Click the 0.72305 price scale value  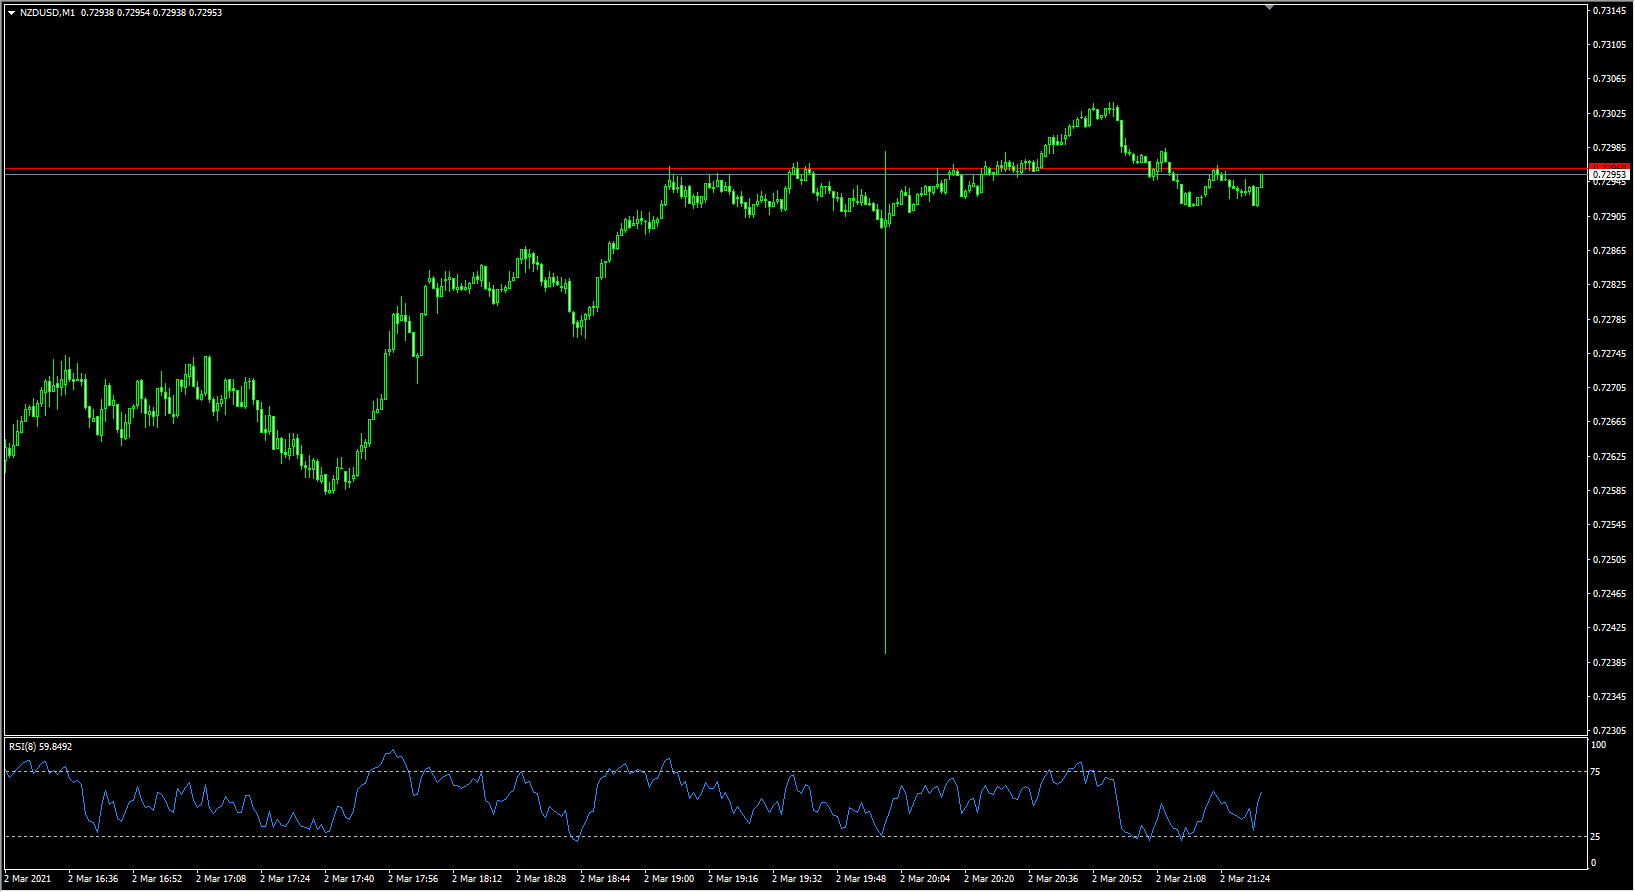point(1609,731)
